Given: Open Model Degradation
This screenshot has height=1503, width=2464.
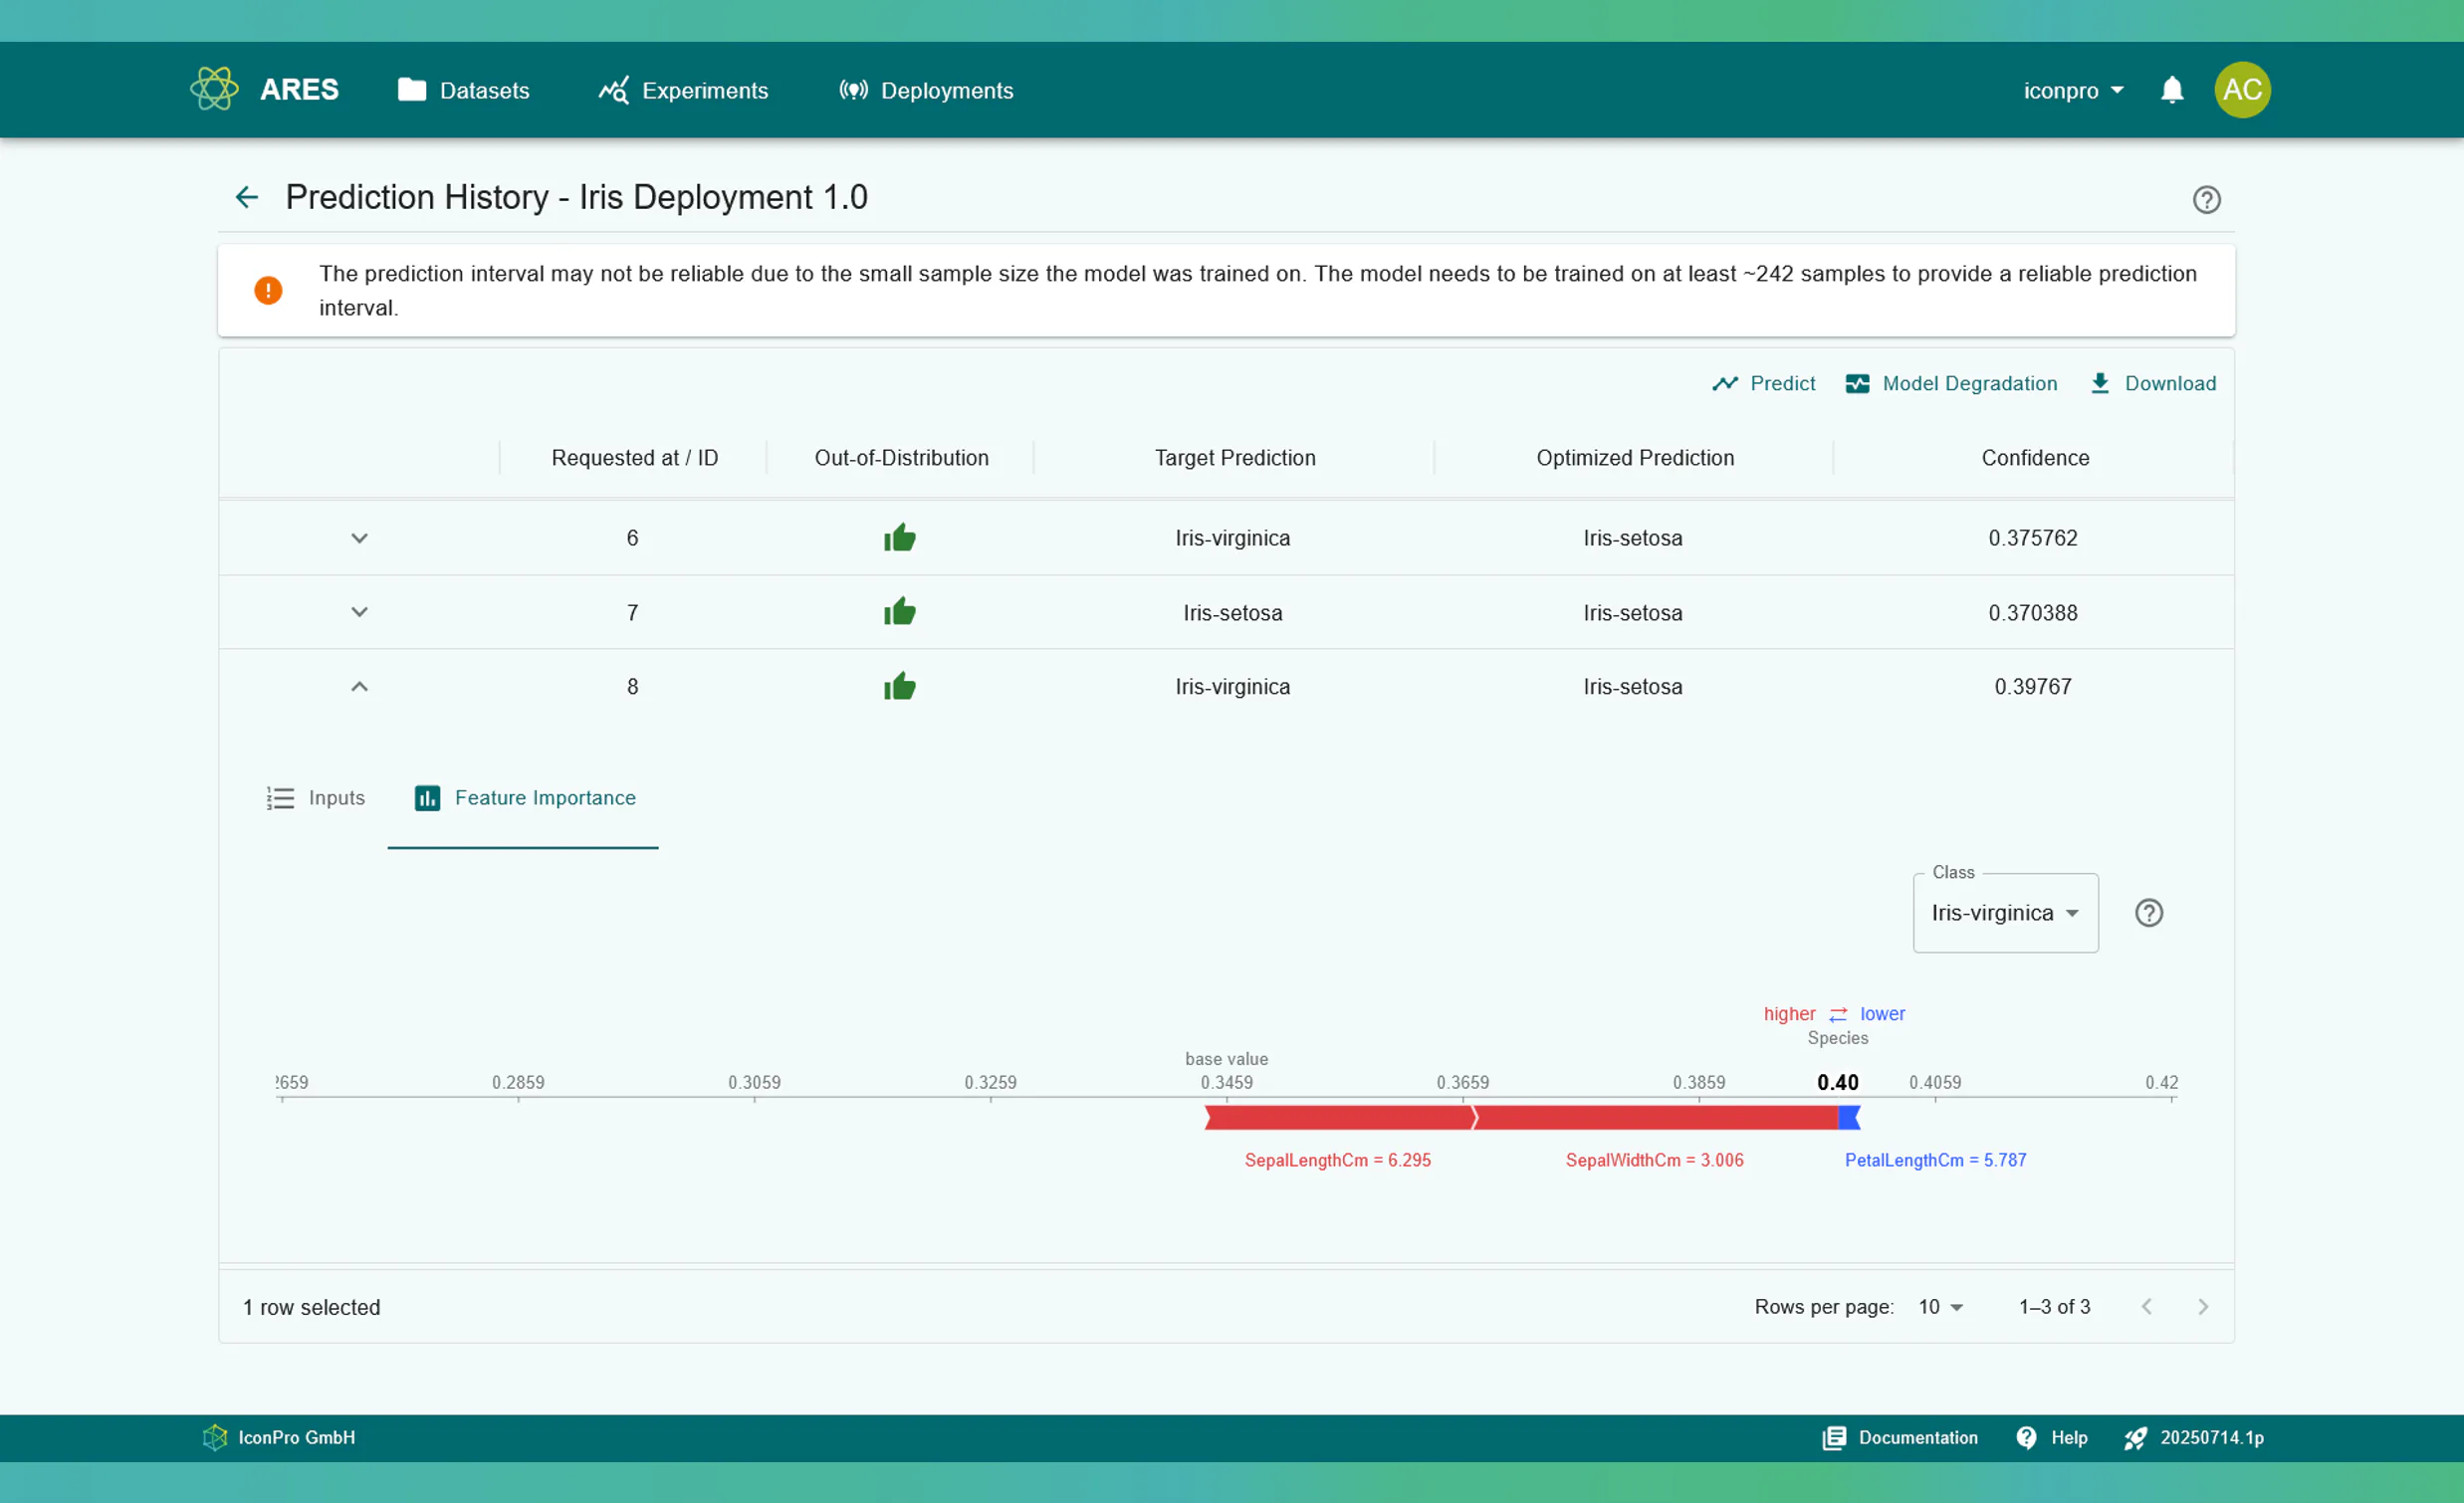Looking at the screenshot, I should coord(1951,383).
